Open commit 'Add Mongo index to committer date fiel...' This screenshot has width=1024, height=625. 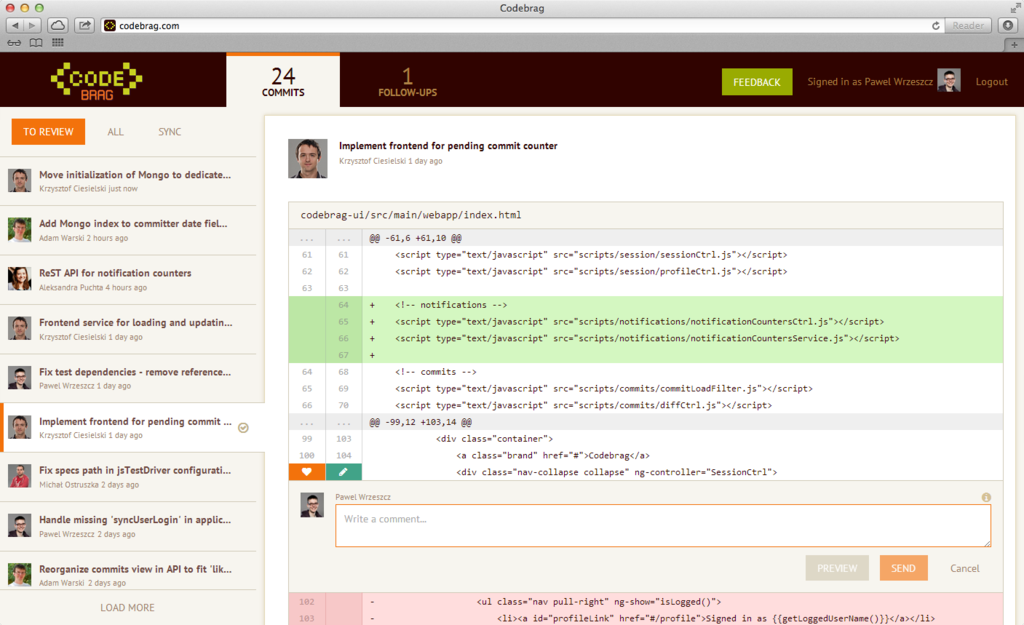tap(128, 231)
